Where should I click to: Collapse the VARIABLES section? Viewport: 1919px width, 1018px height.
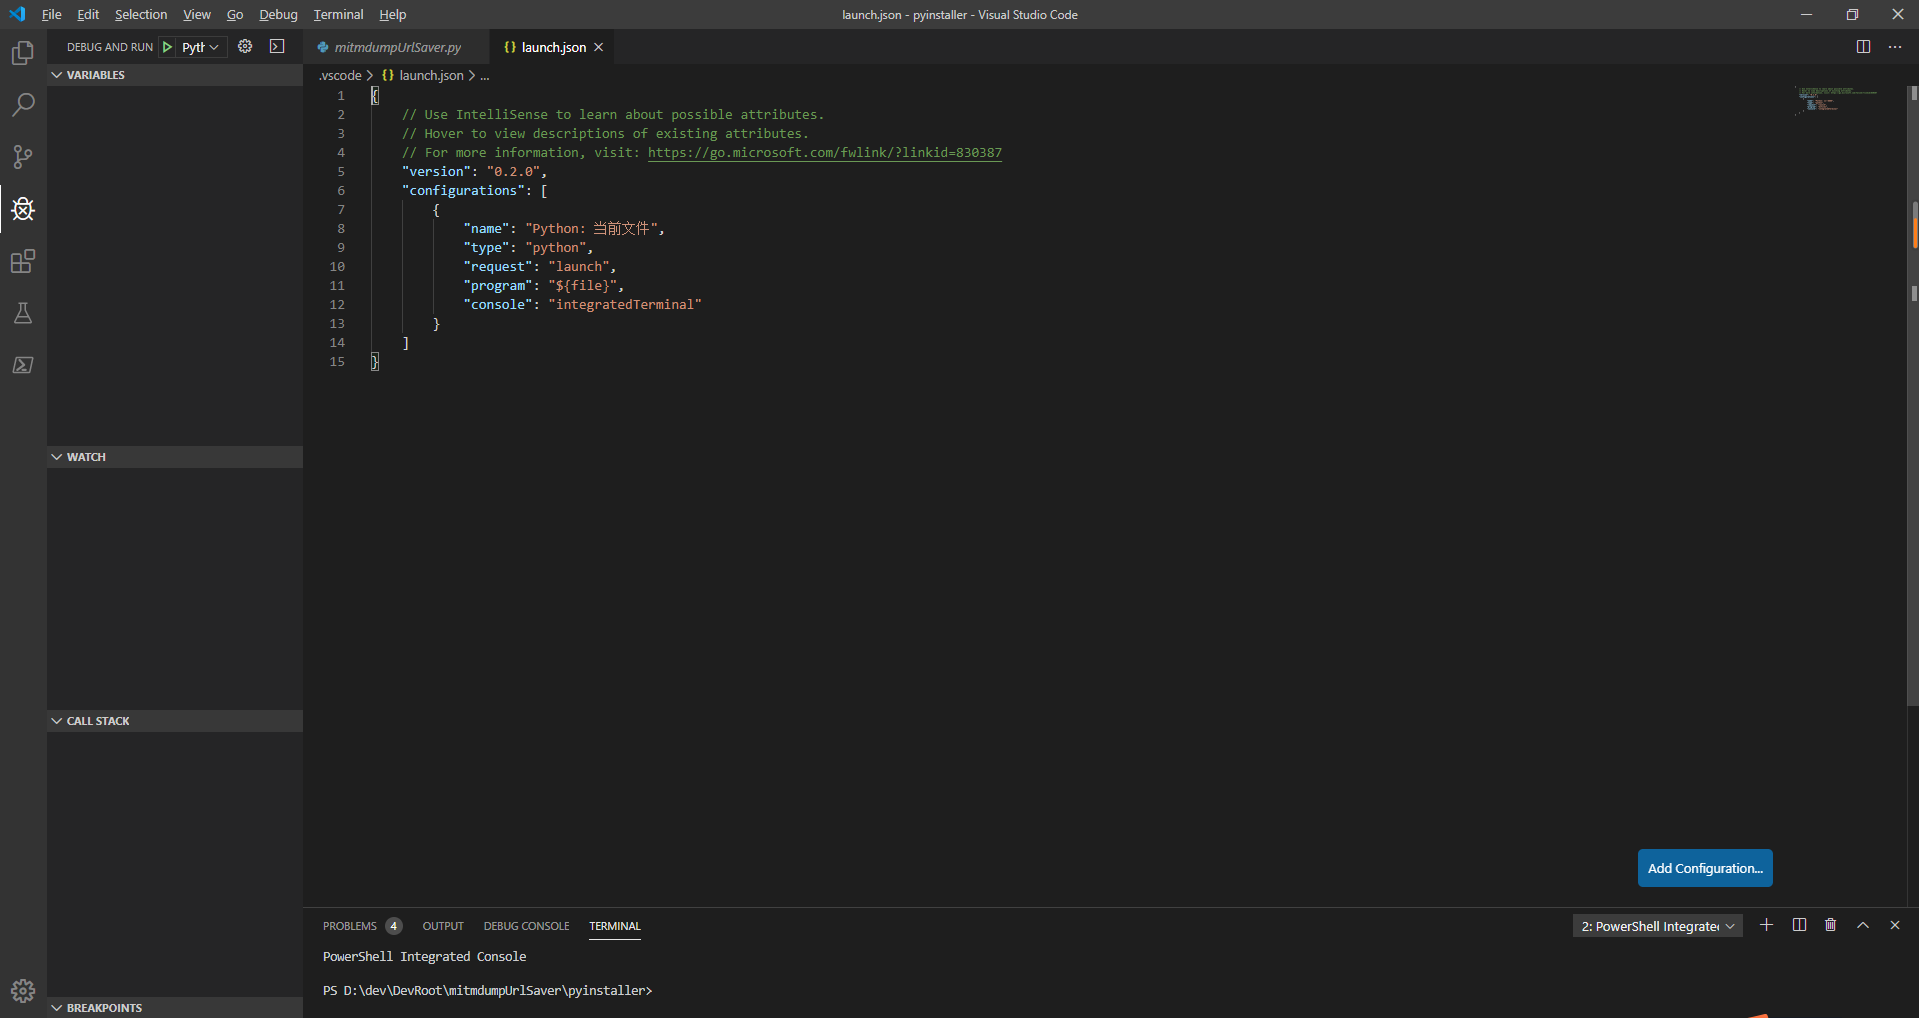point(95,75)
